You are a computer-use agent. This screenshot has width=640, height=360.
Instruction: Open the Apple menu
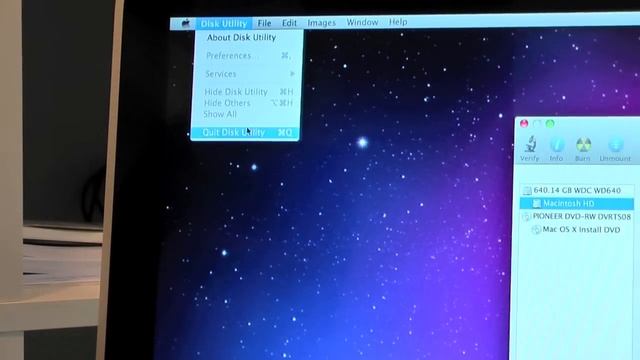[x=185, y=24]
